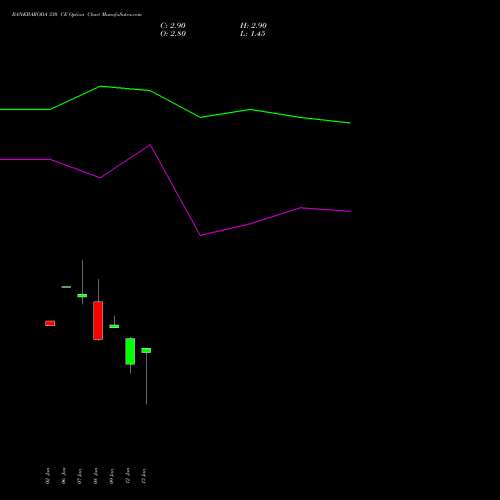Click the '02 Jan' date axis label
This screenshot has height=500, width=500.
[x=47, y=476]
